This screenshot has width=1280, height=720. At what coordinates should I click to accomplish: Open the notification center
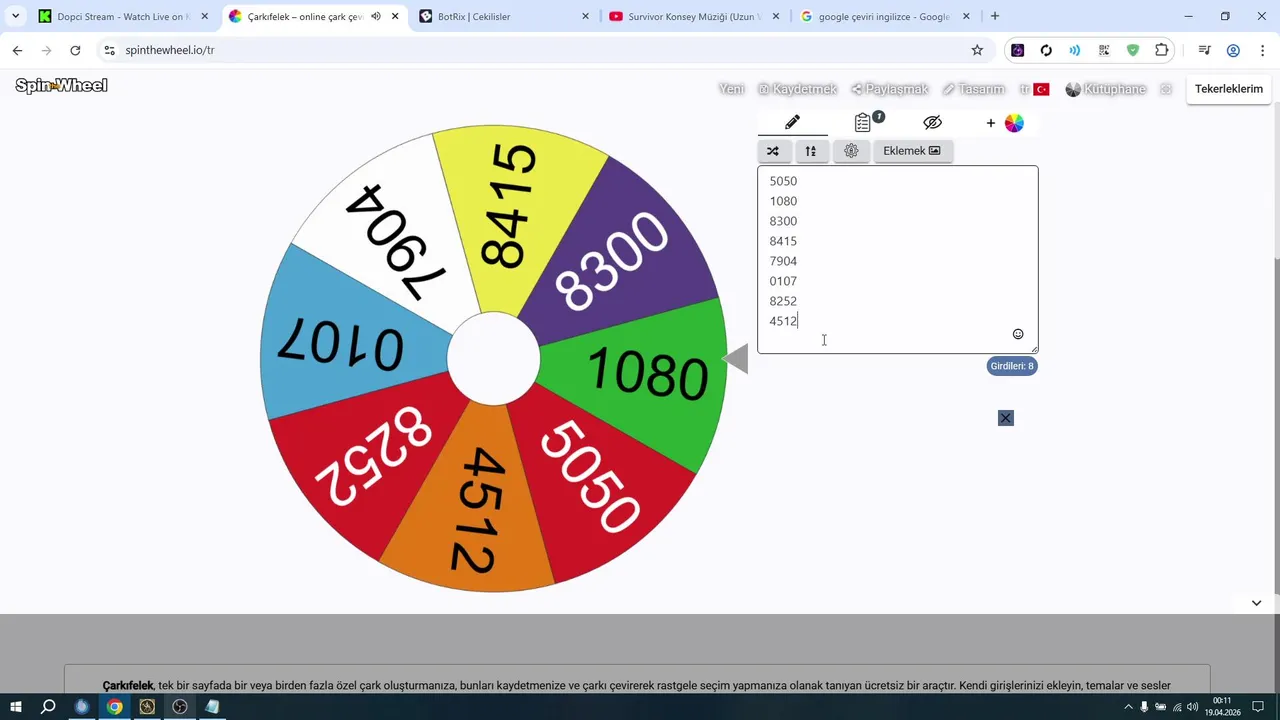1259,707
